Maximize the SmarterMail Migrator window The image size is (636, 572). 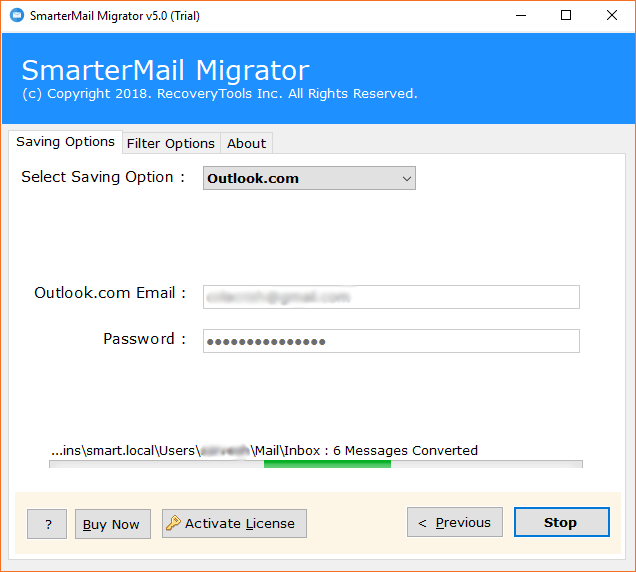click(566, 15)
